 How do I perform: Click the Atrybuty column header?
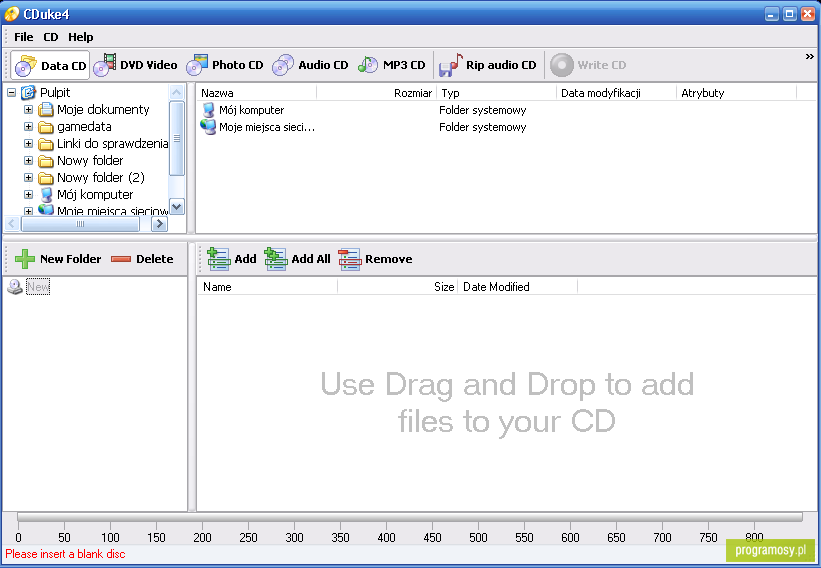736,93
